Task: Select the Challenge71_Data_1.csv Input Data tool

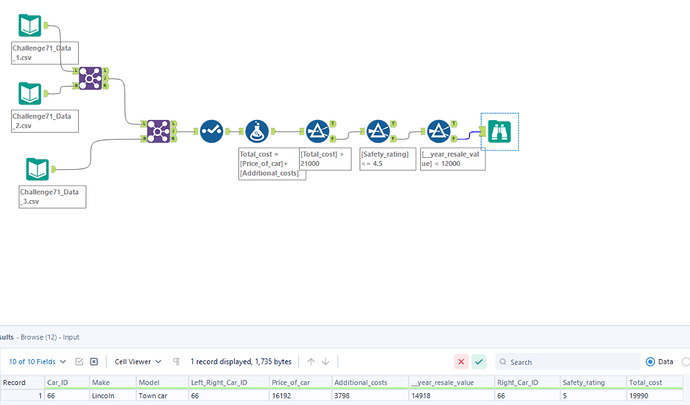Action: (30, 25)
